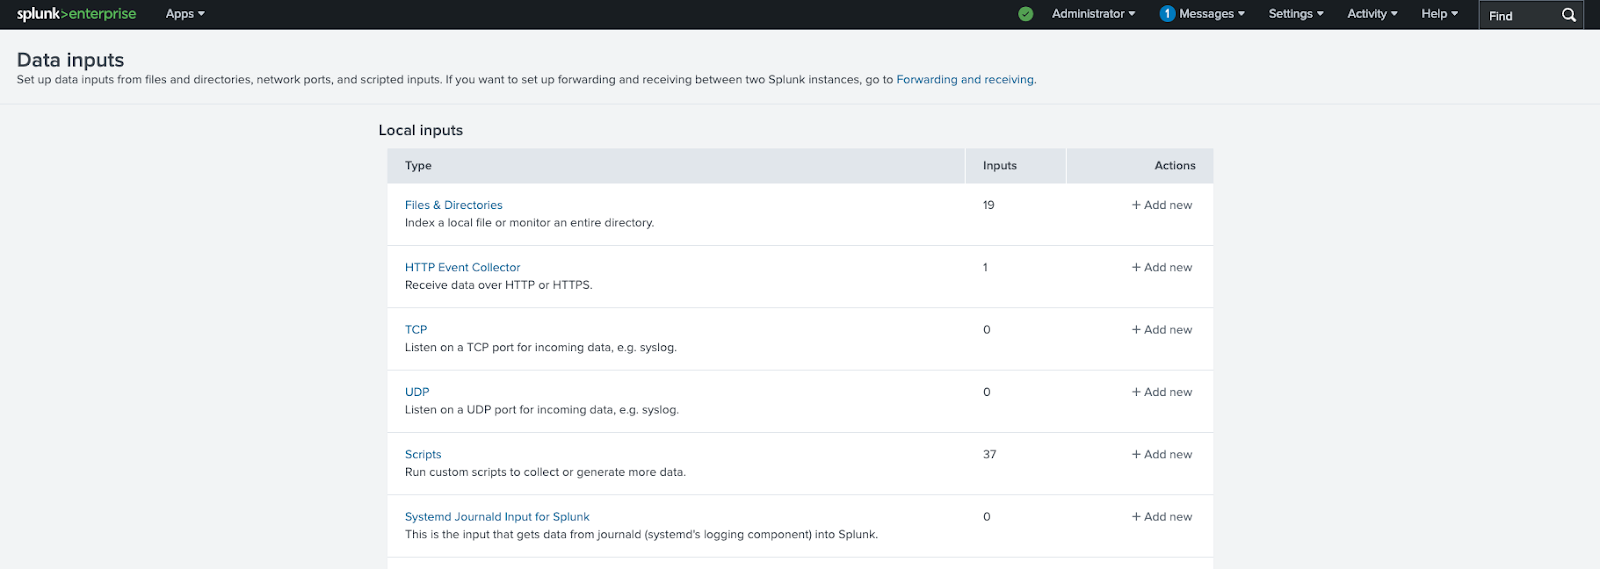Open the Administrator menu
This screenshot has width=1600, height=569.
coord(1093,14)
